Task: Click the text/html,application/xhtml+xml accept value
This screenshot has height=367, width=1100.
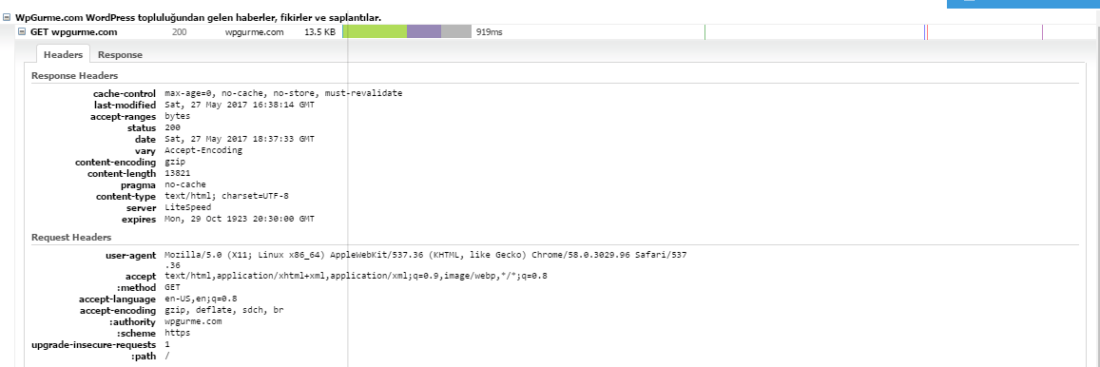Action: (356, 276)
